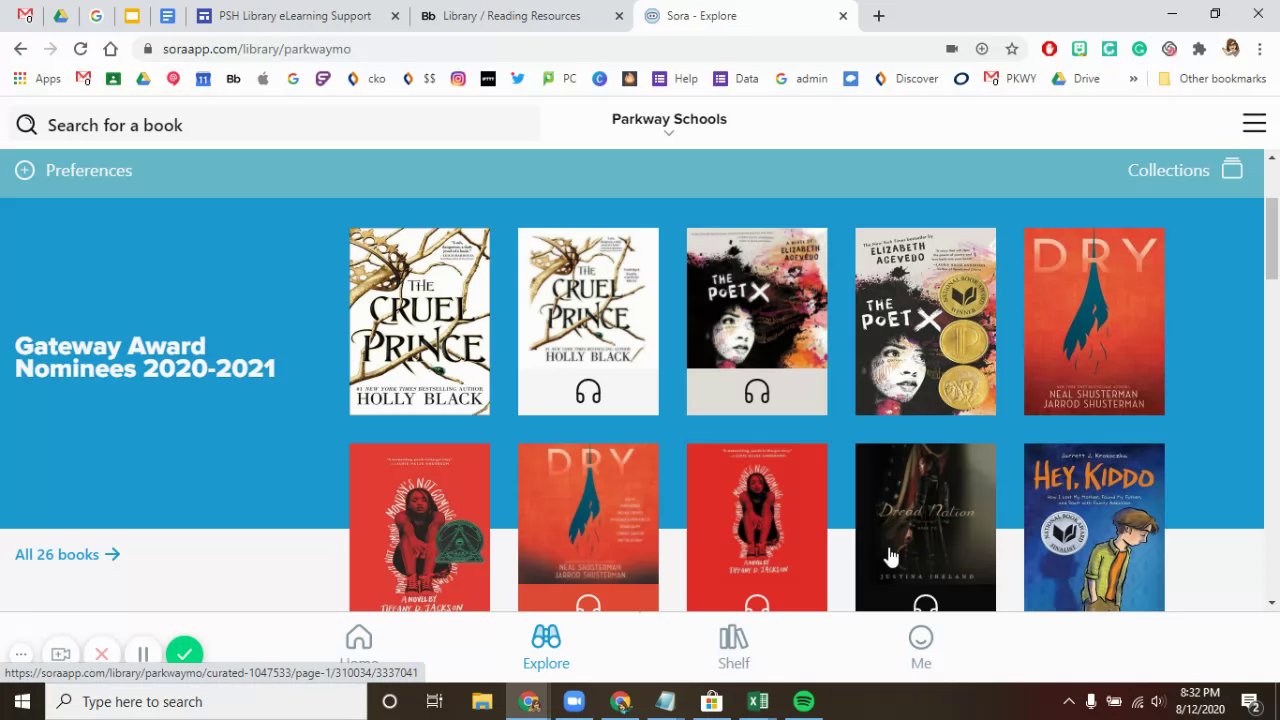Image resolution: width=1280 pixels, height=720 pixels.
Task: Open the camera icon in address bar
Action: click(x=952, y=48)
